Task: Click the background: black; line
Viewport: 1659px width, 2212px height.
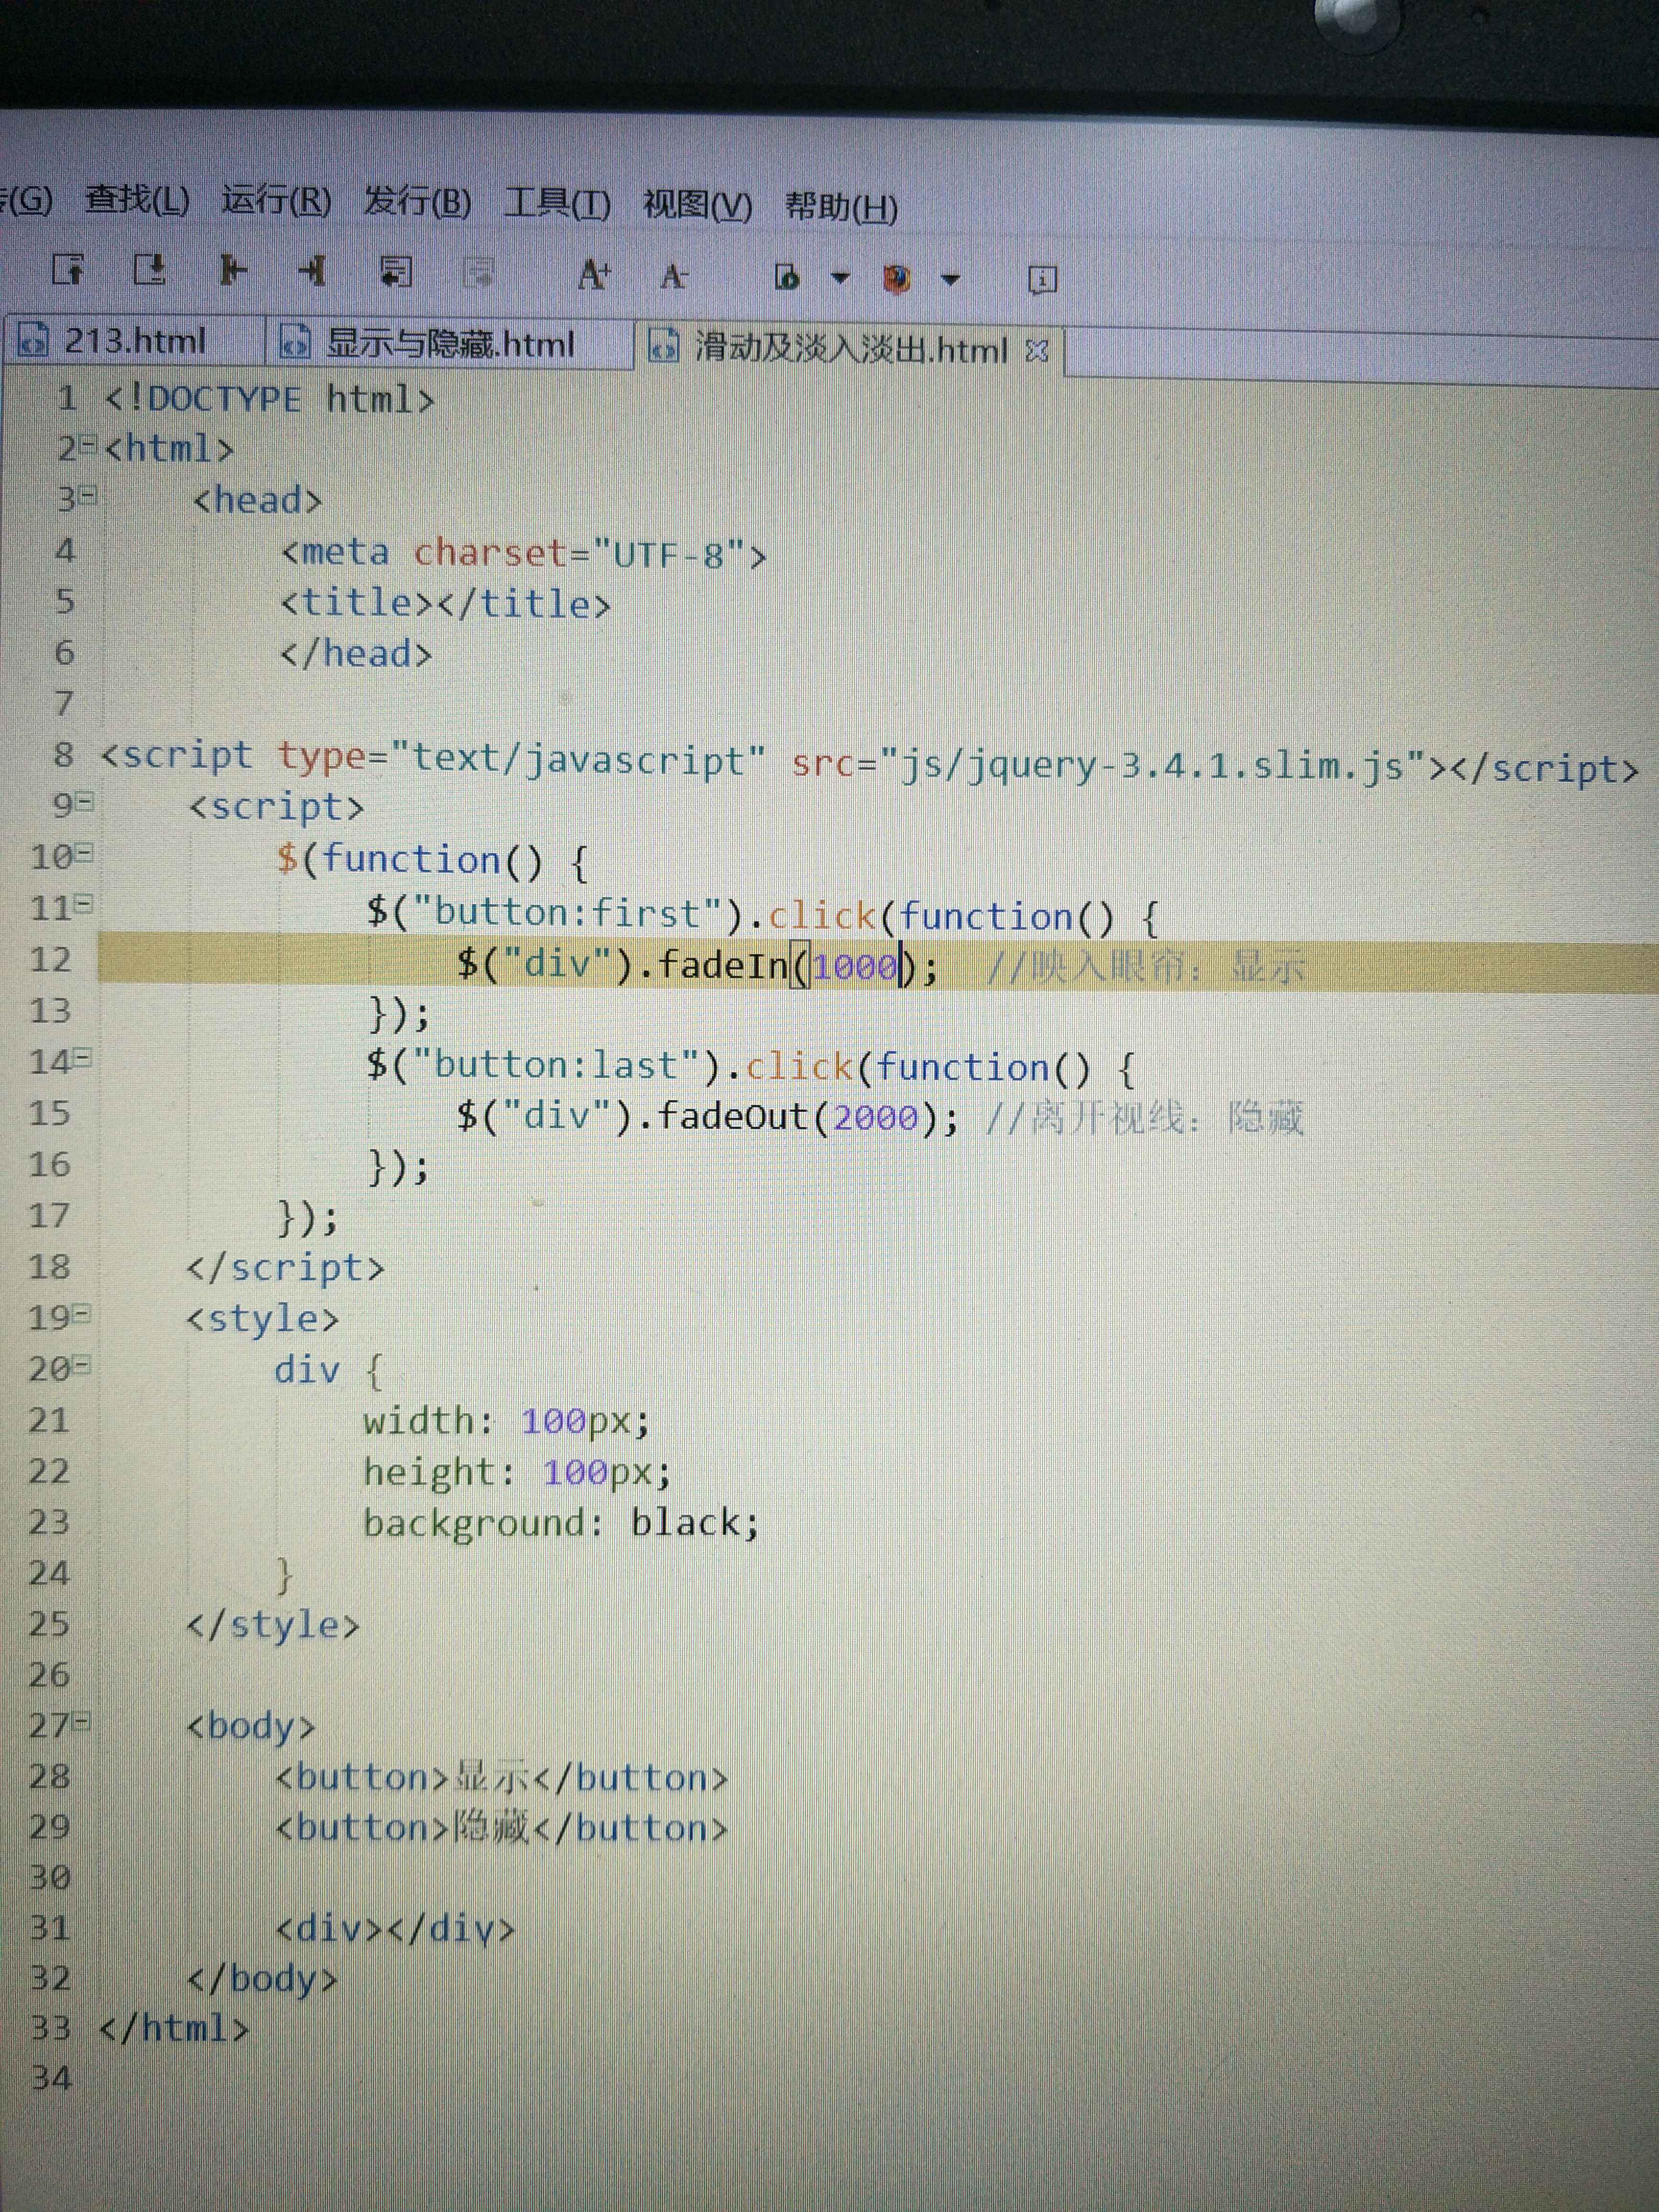Action: (561, 1523)
